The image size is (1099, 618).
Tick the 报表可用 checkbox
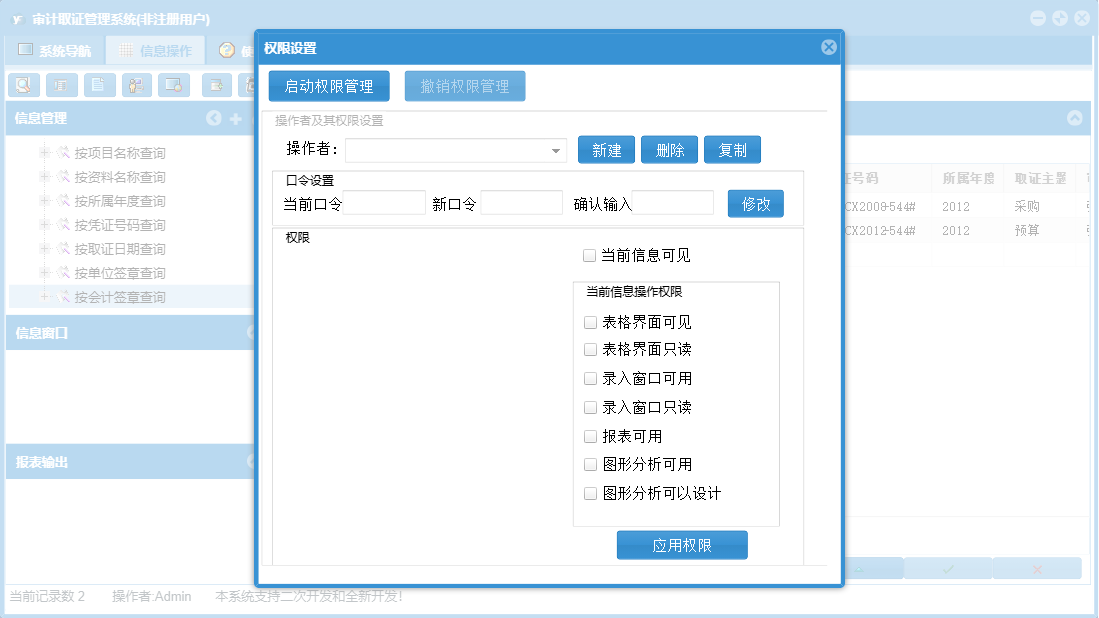[x=590, y=437]
